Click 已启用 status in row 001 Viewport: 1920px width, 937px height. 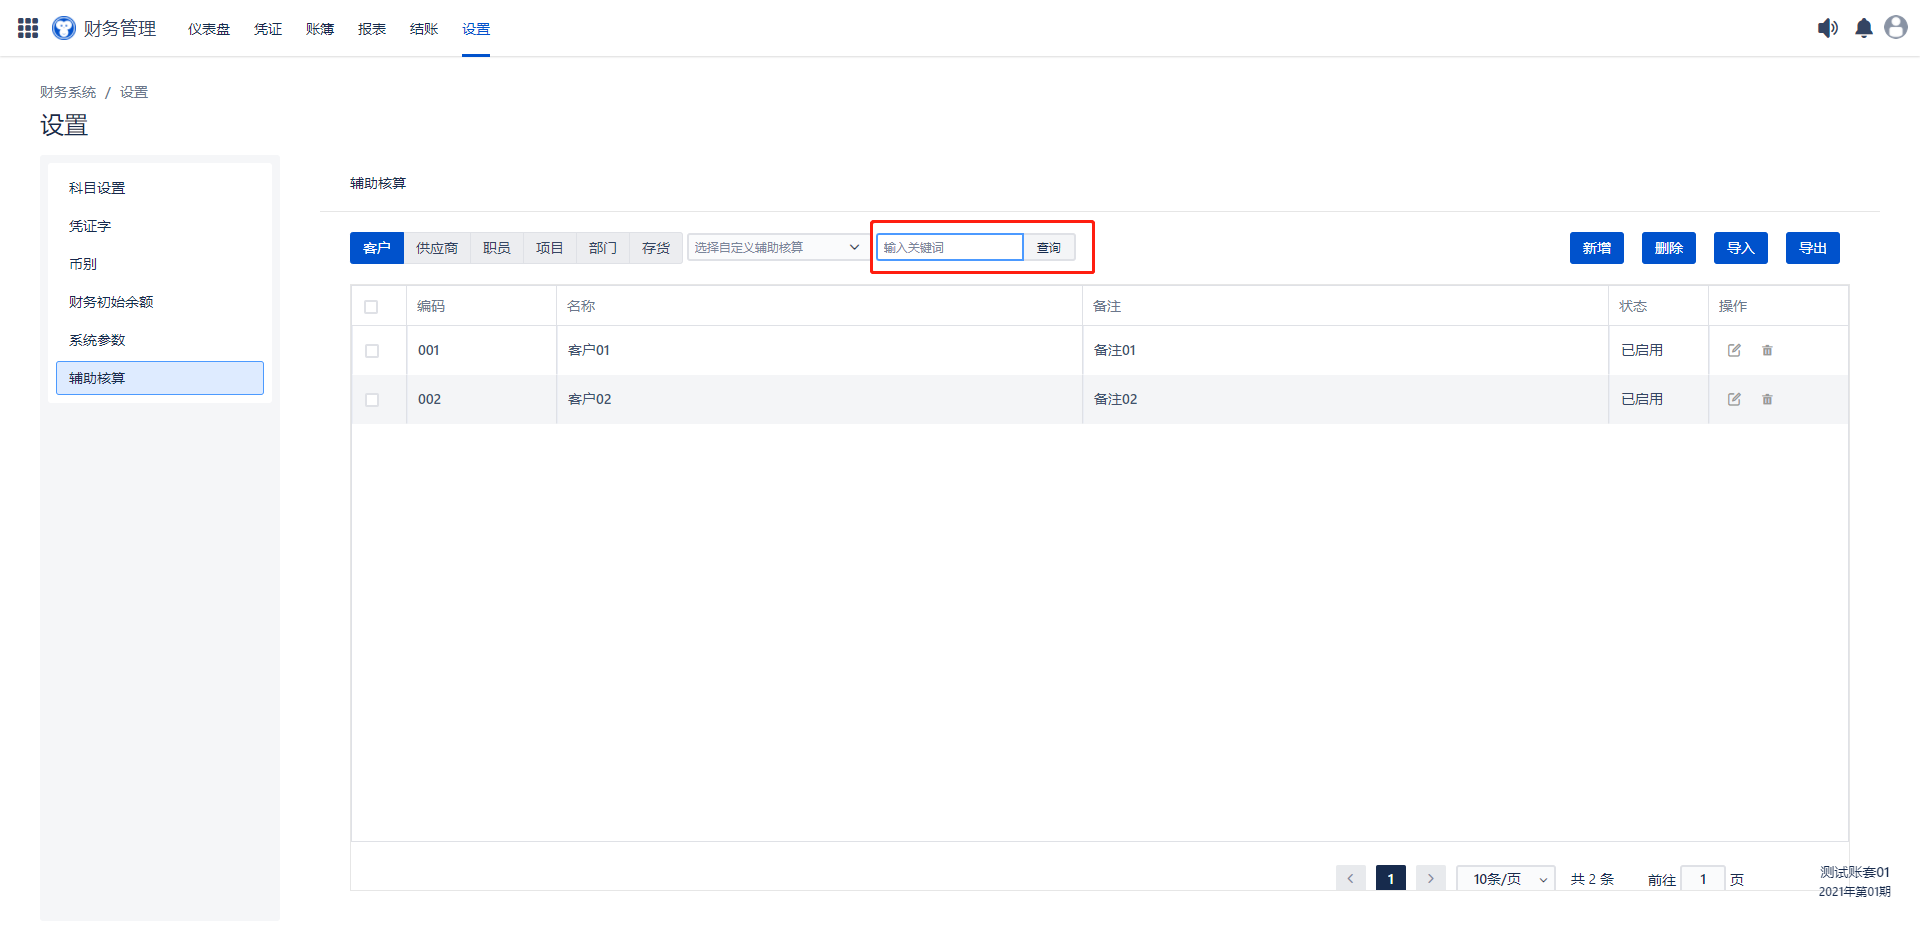click(x=1642, y=350)
